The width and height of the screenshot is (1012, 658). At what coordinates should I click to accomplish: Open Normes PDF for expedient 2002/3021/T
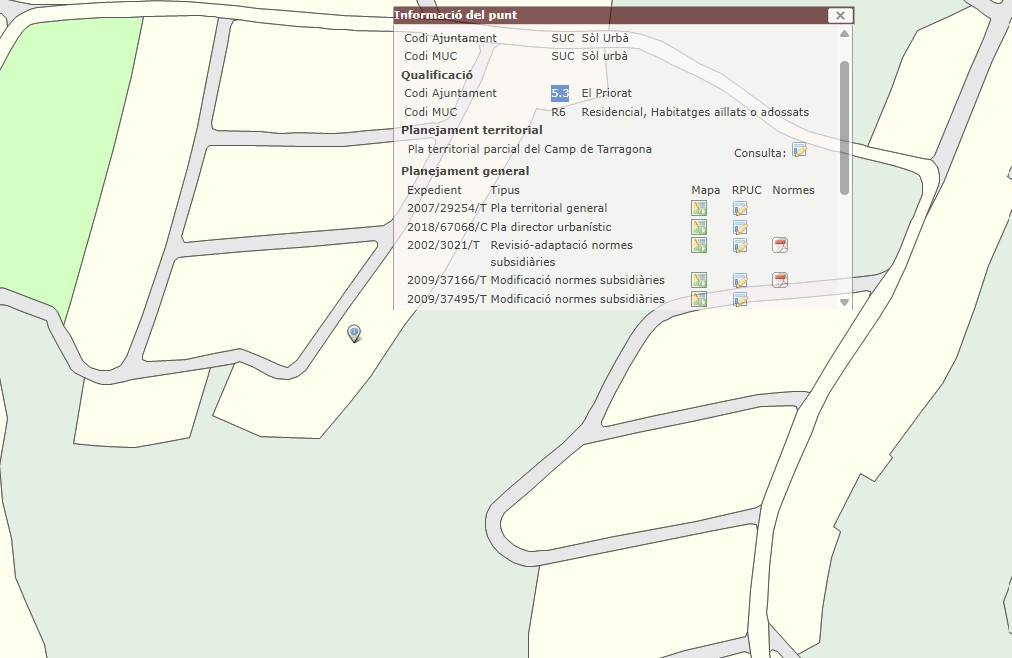click(780, 246)
